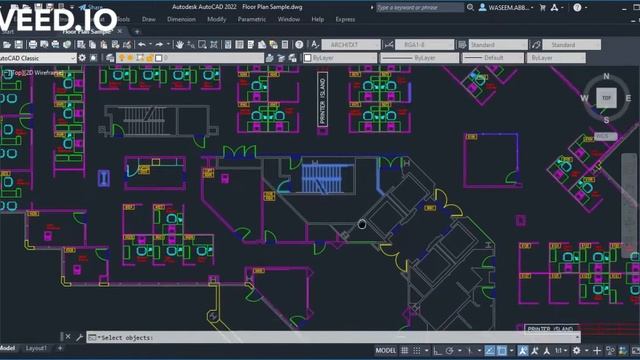Viewport: 640px width, 360px height.
Task: Toggle Ortho mode in status bar
Action: 437,351
